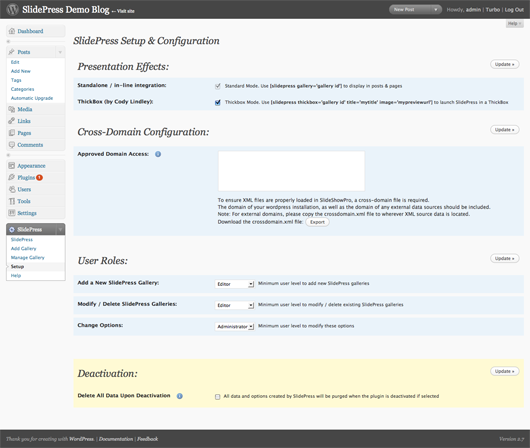
Task: Click Update button for Deactivation
Action: pos(505,371)
